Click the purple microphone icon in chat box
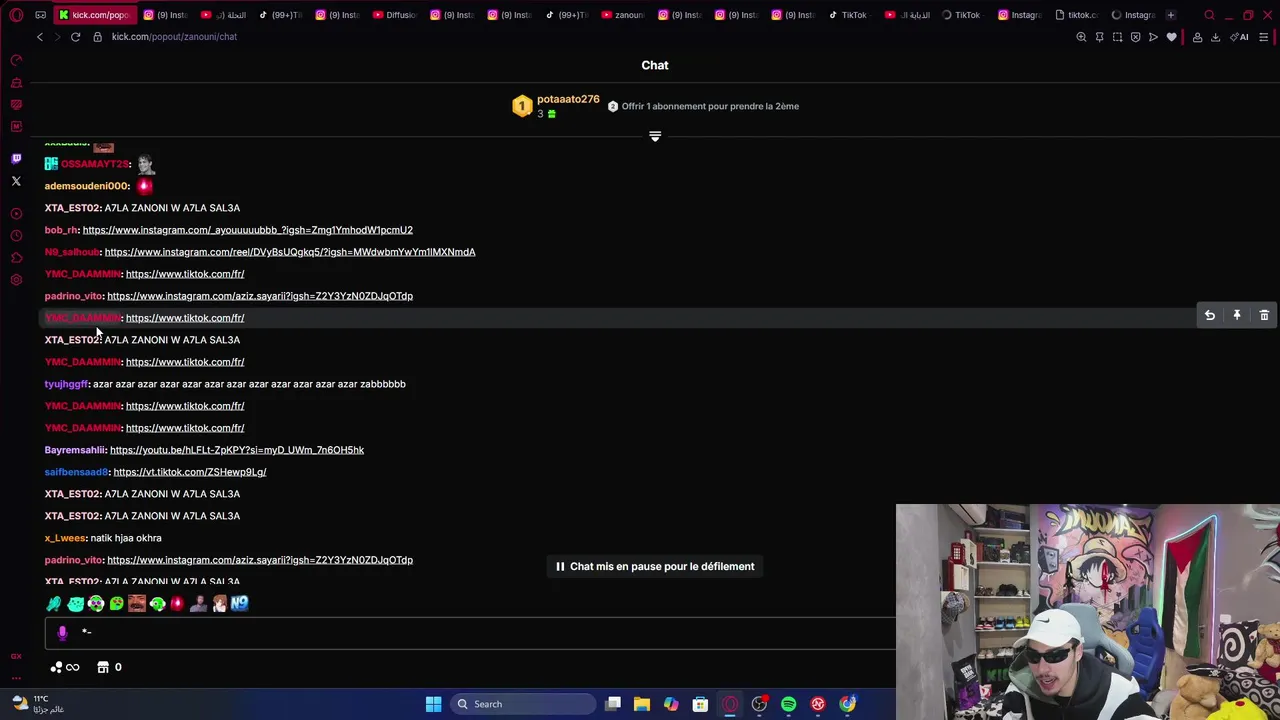The width and height of the screenshot is (1280, 720). 62,632
